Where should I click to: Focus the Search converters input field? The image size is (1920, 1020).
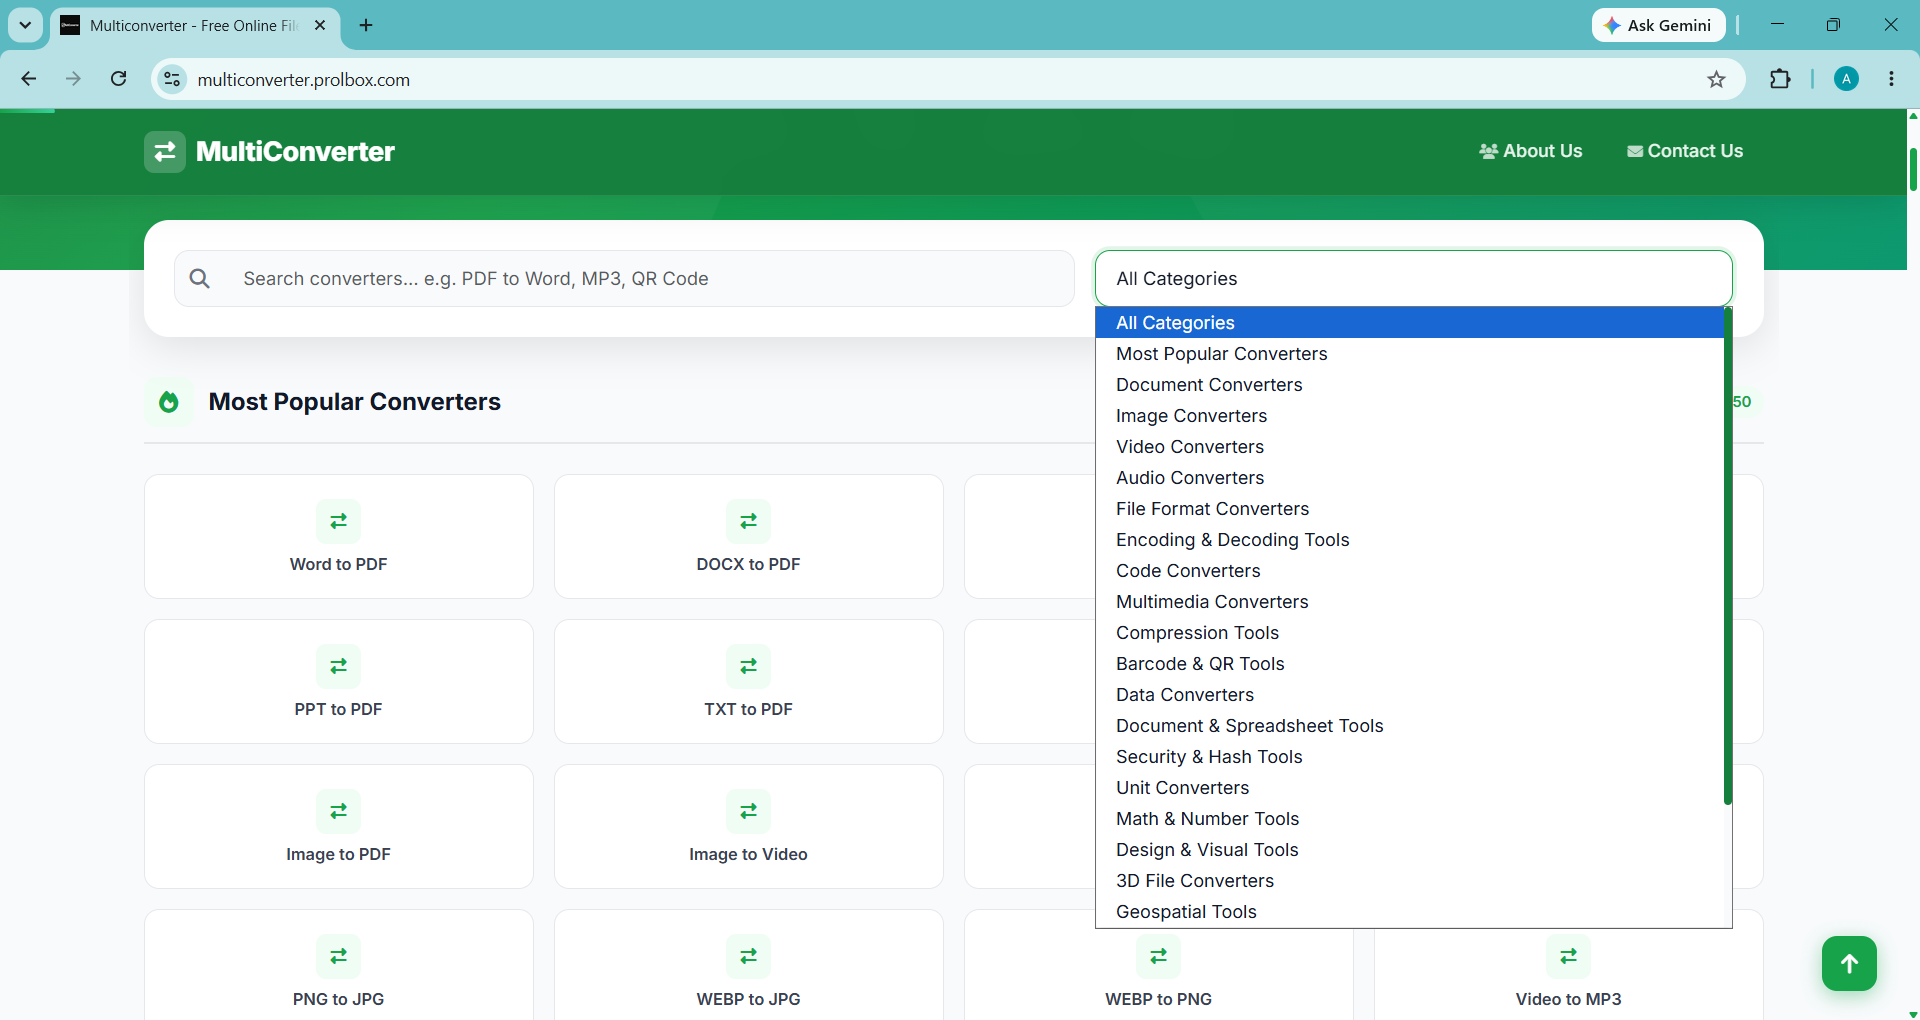click(x=625, y=278)
